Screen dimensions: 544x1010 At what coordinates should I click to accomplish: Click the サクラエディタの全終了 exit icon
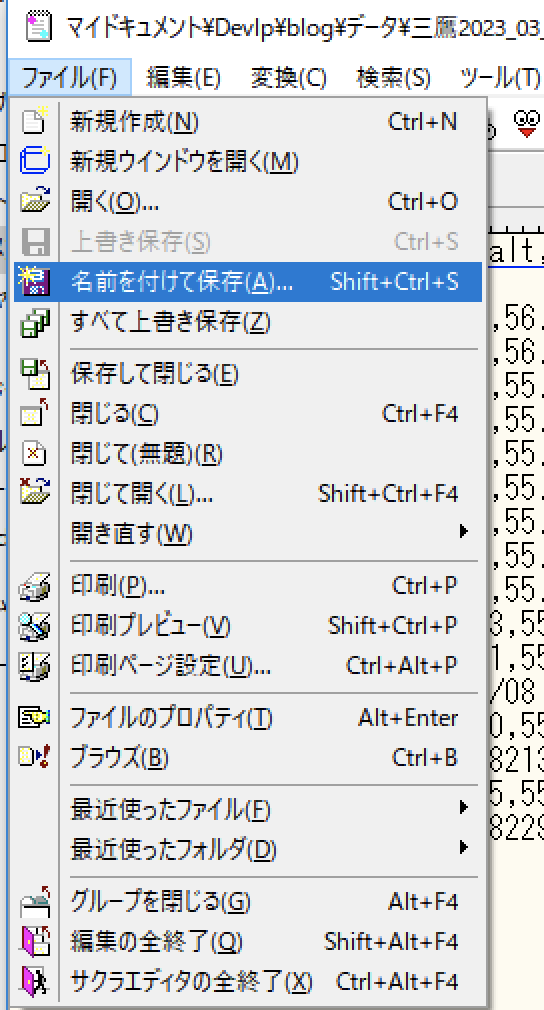(35, 982)
